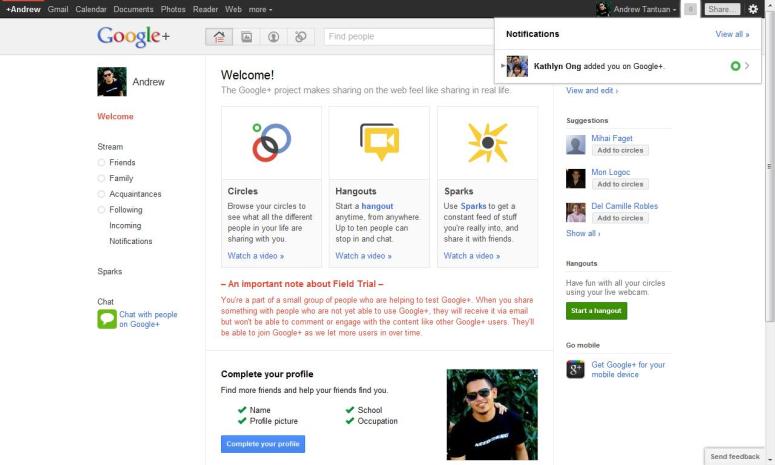Open +Andrew in the top bar
The width and height of the screenshot is (775, 465).
click(x=23, y=9)
